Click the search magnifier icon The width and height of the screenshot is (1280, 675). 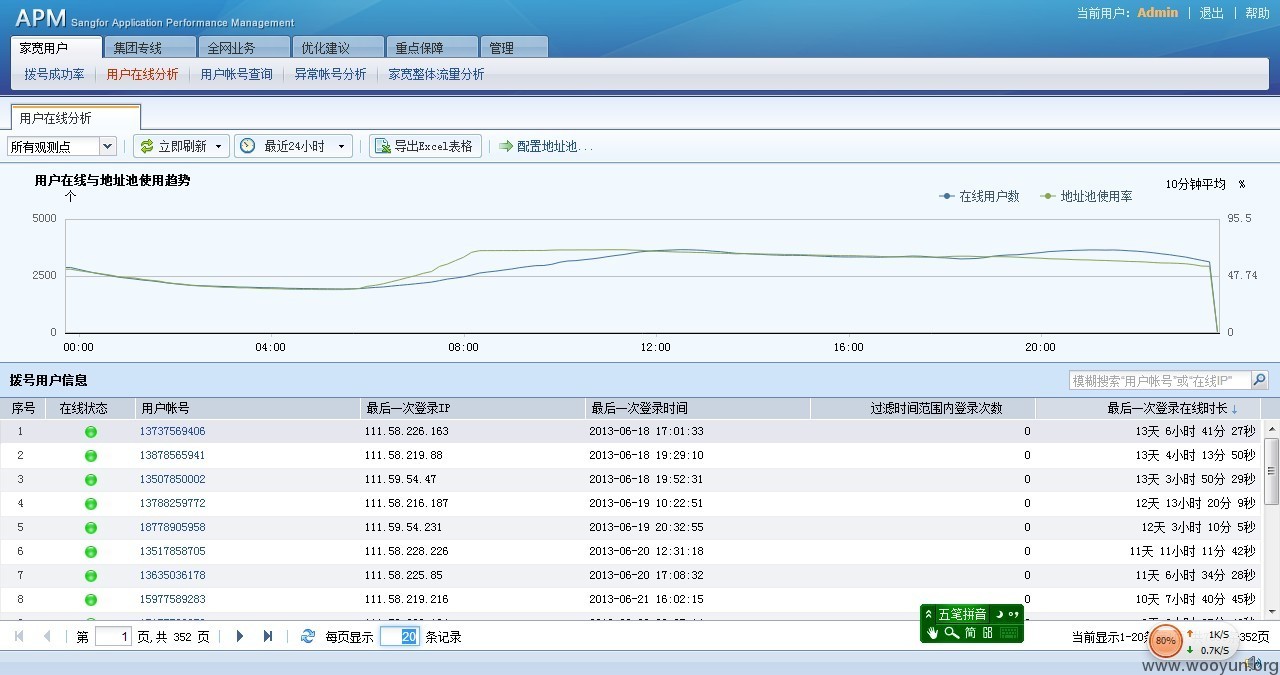(x=1260, y=380)
